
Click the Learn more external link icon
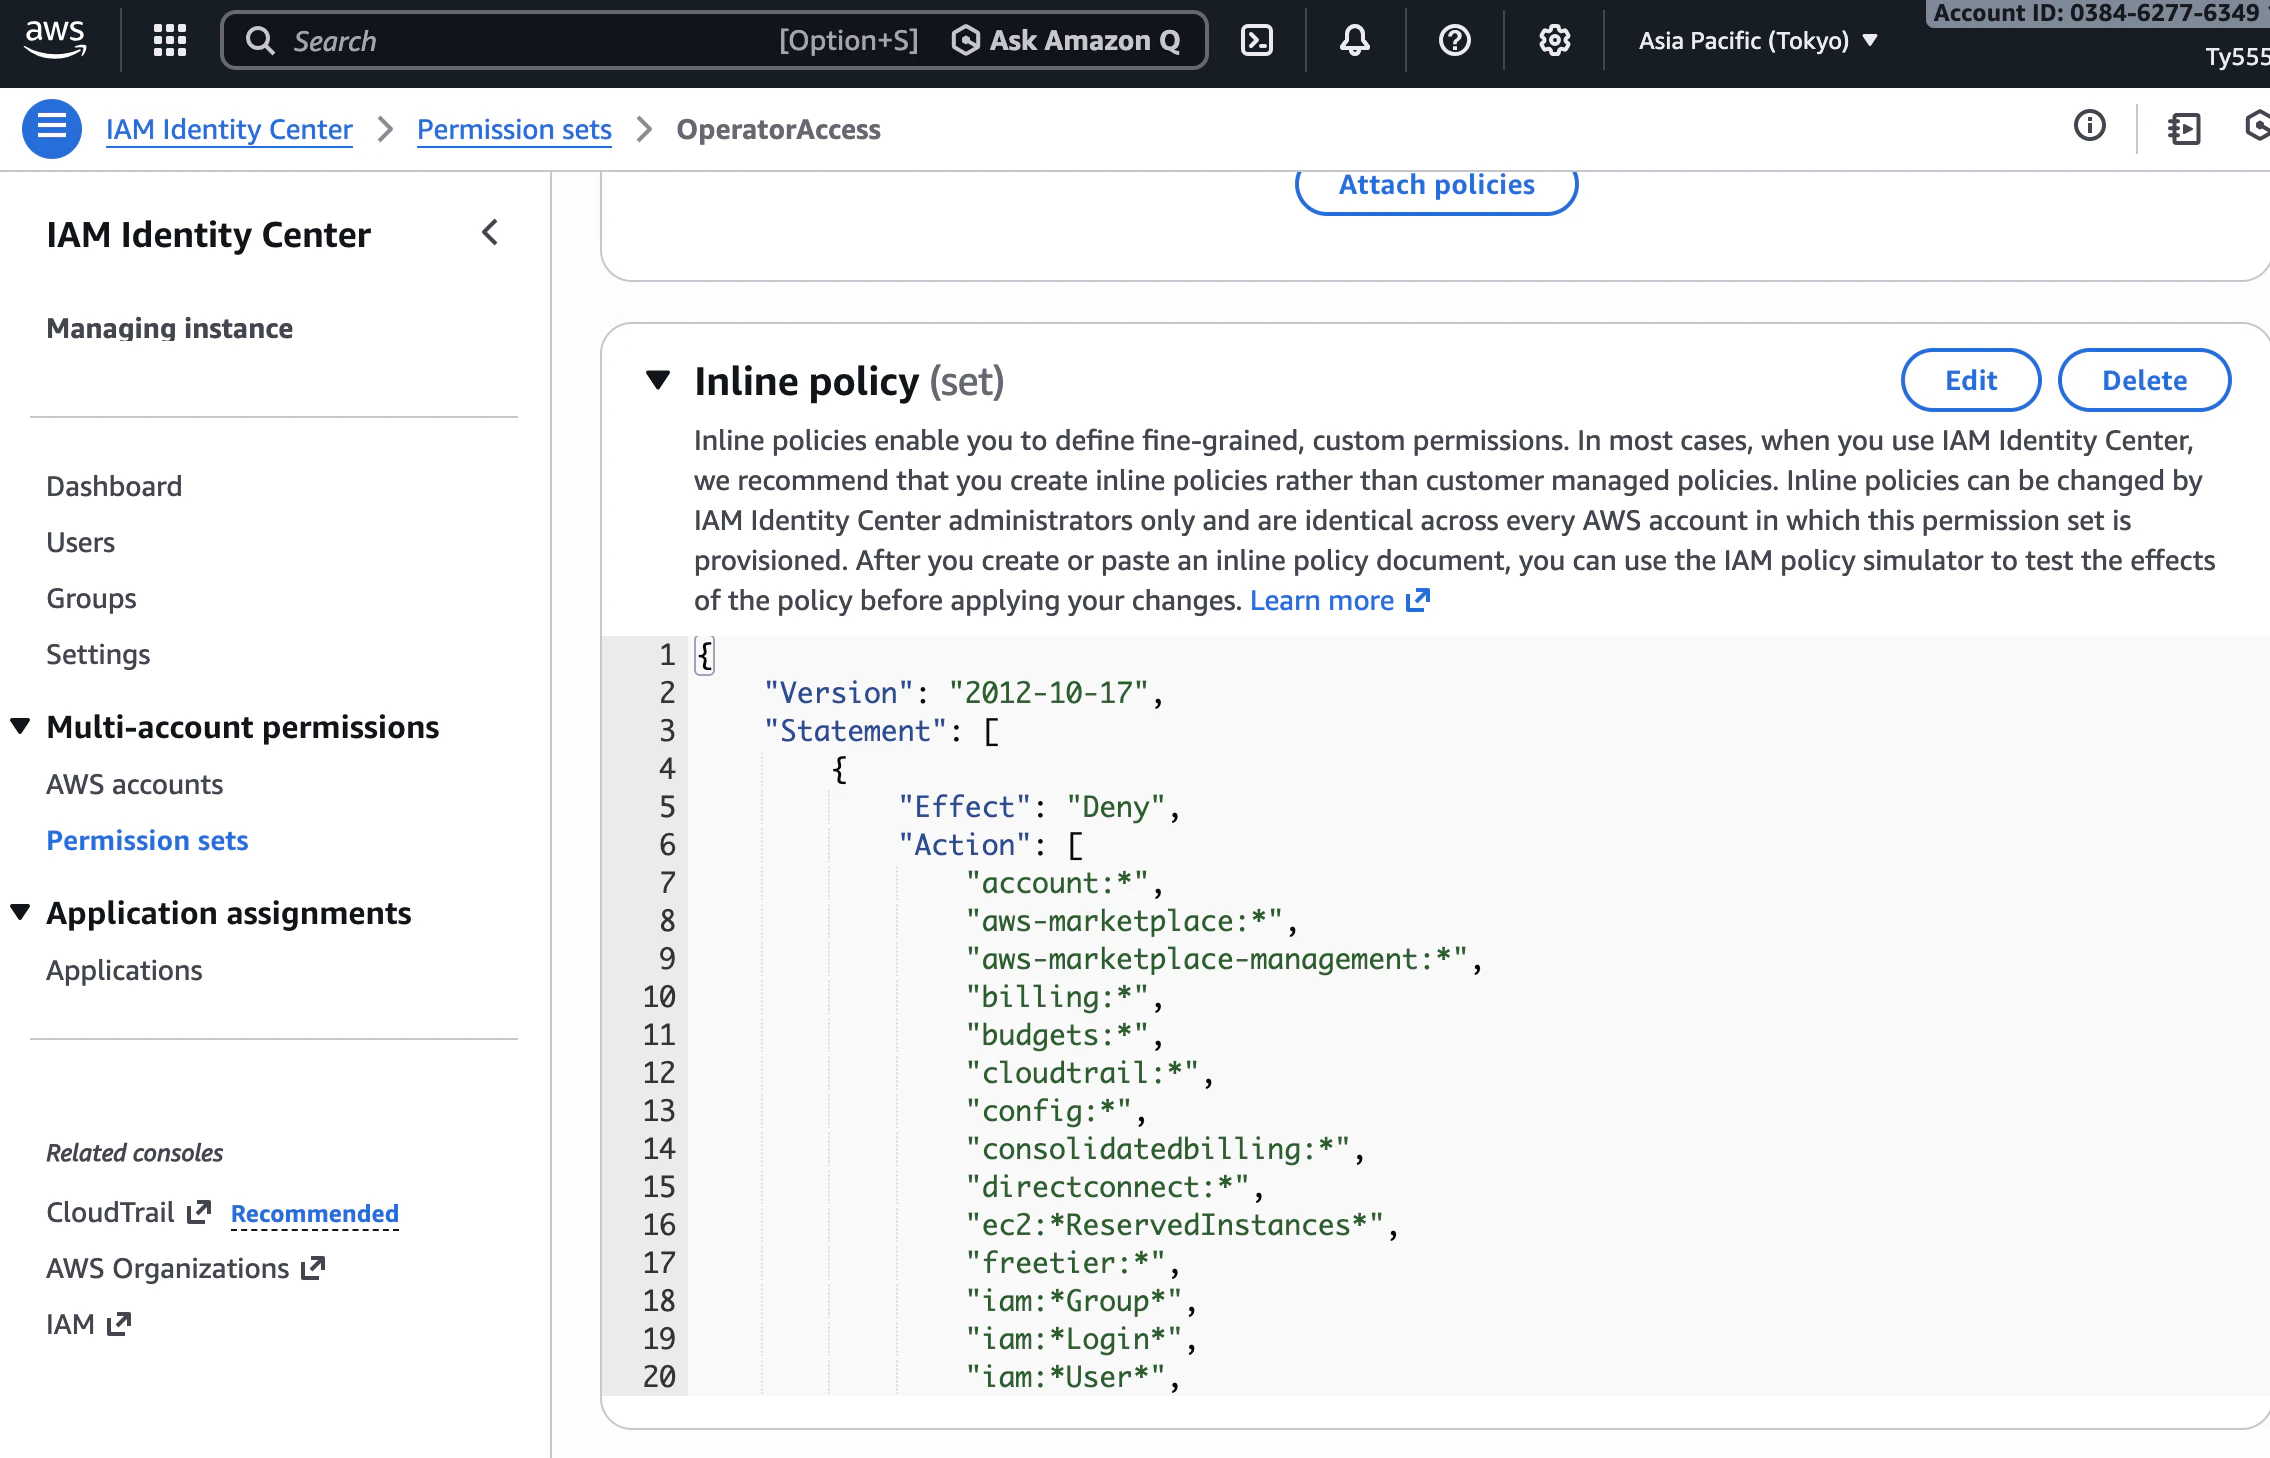[x=1418, y=600]
